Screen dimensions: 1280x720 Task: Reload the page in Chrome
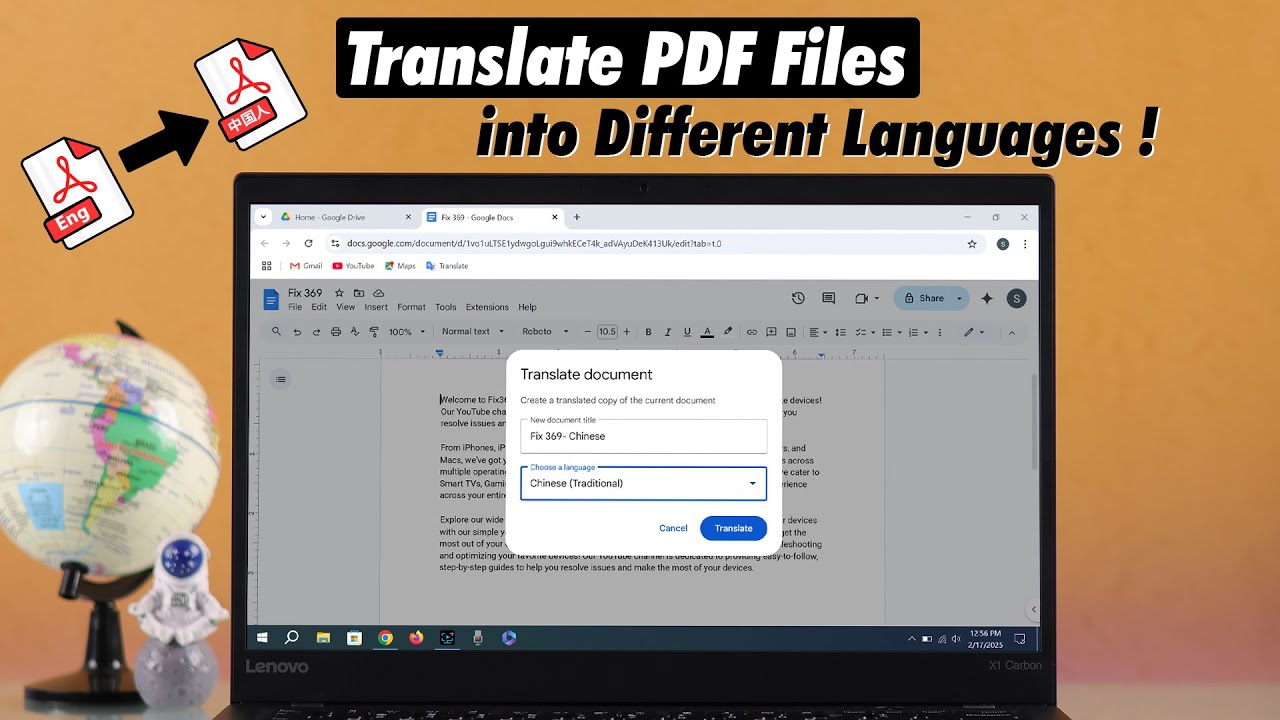[308, 243]
